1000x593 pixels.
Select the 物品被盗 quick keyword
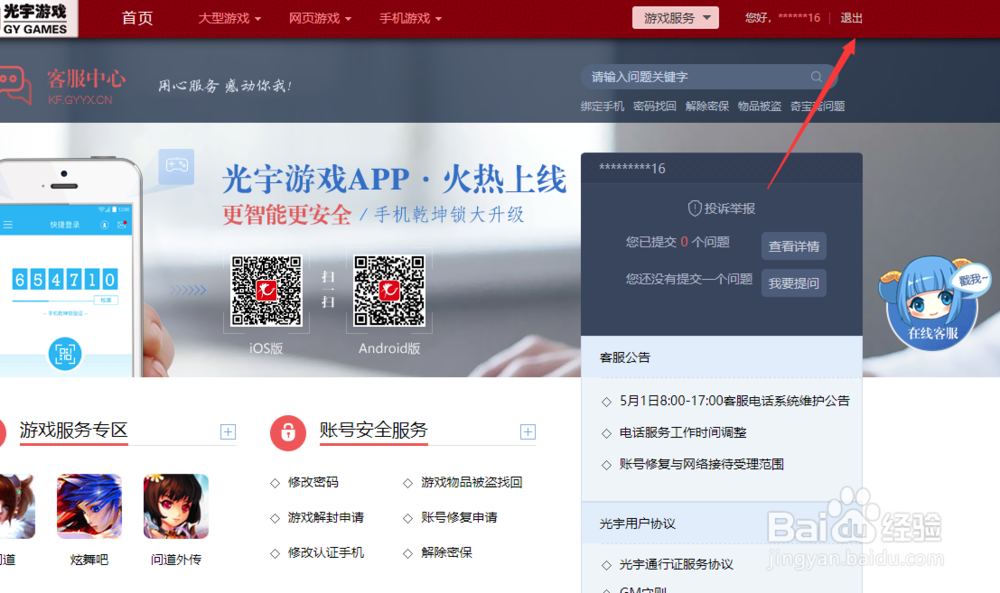[760, 106]
